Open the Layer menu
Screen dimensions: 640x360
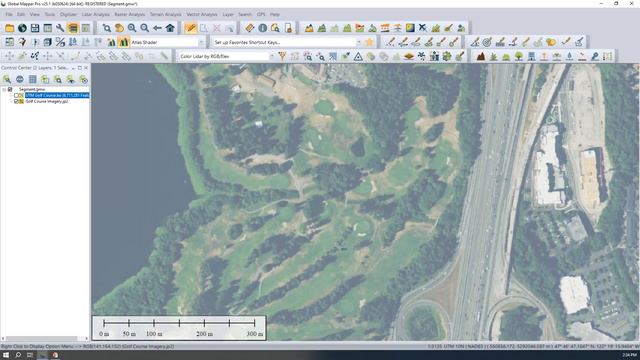228,14
